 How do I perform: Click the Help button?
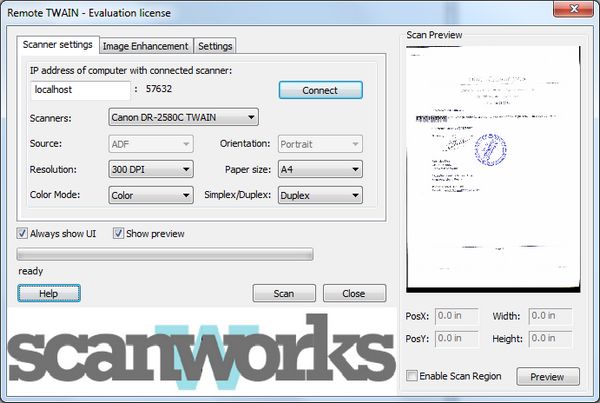point(49,294)
